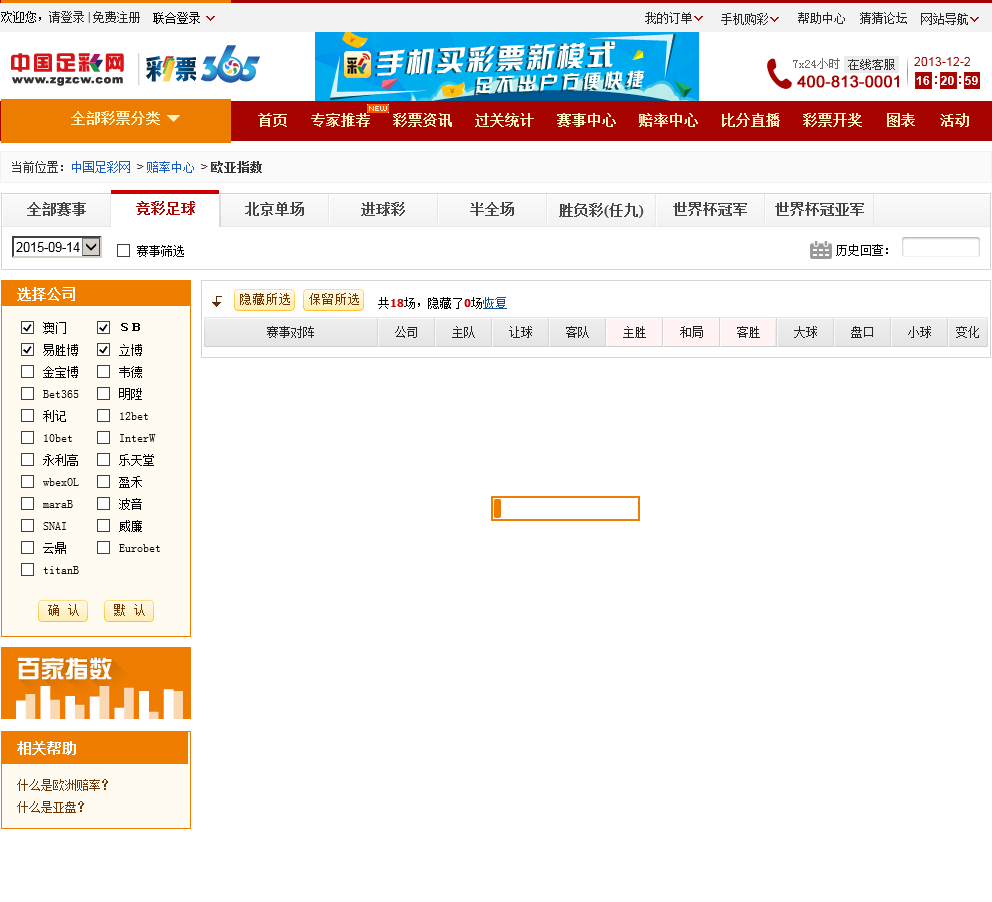The width and height of the screenshot is (992, 902).
Task: Check the Eurobet checkbox
Action: click(104, 547)
